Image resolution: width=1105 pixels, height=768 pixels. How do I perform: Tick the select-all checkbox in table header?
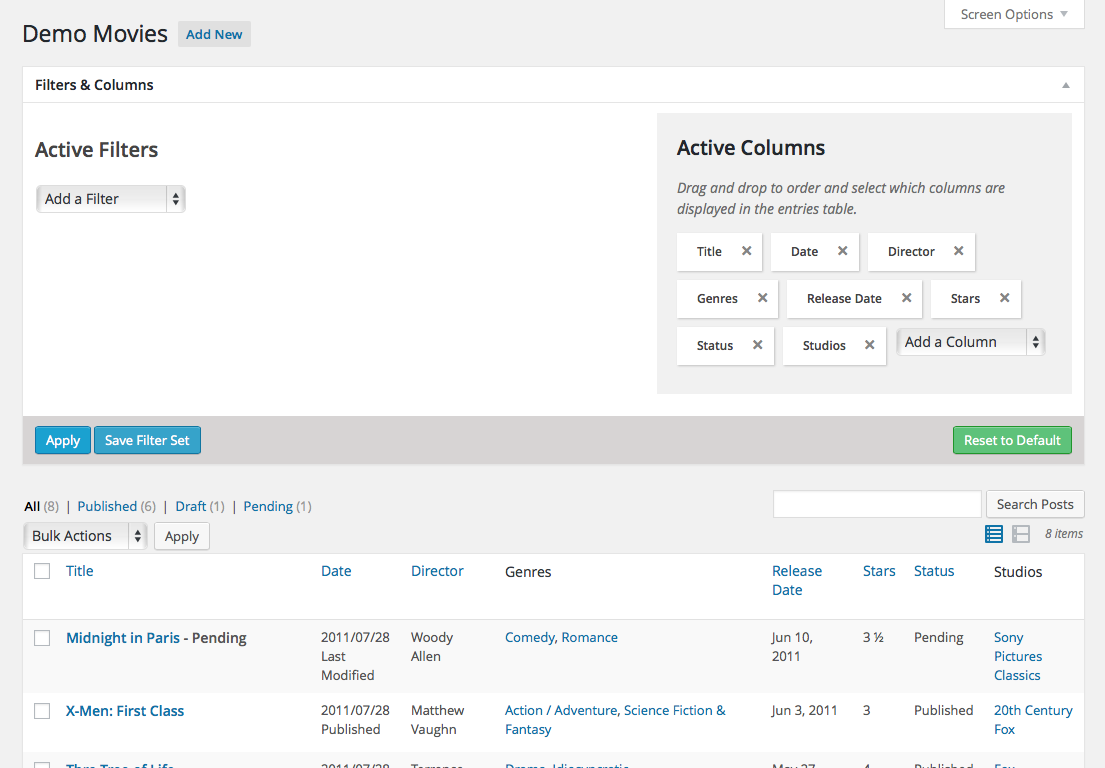click(x=42, y=571)
